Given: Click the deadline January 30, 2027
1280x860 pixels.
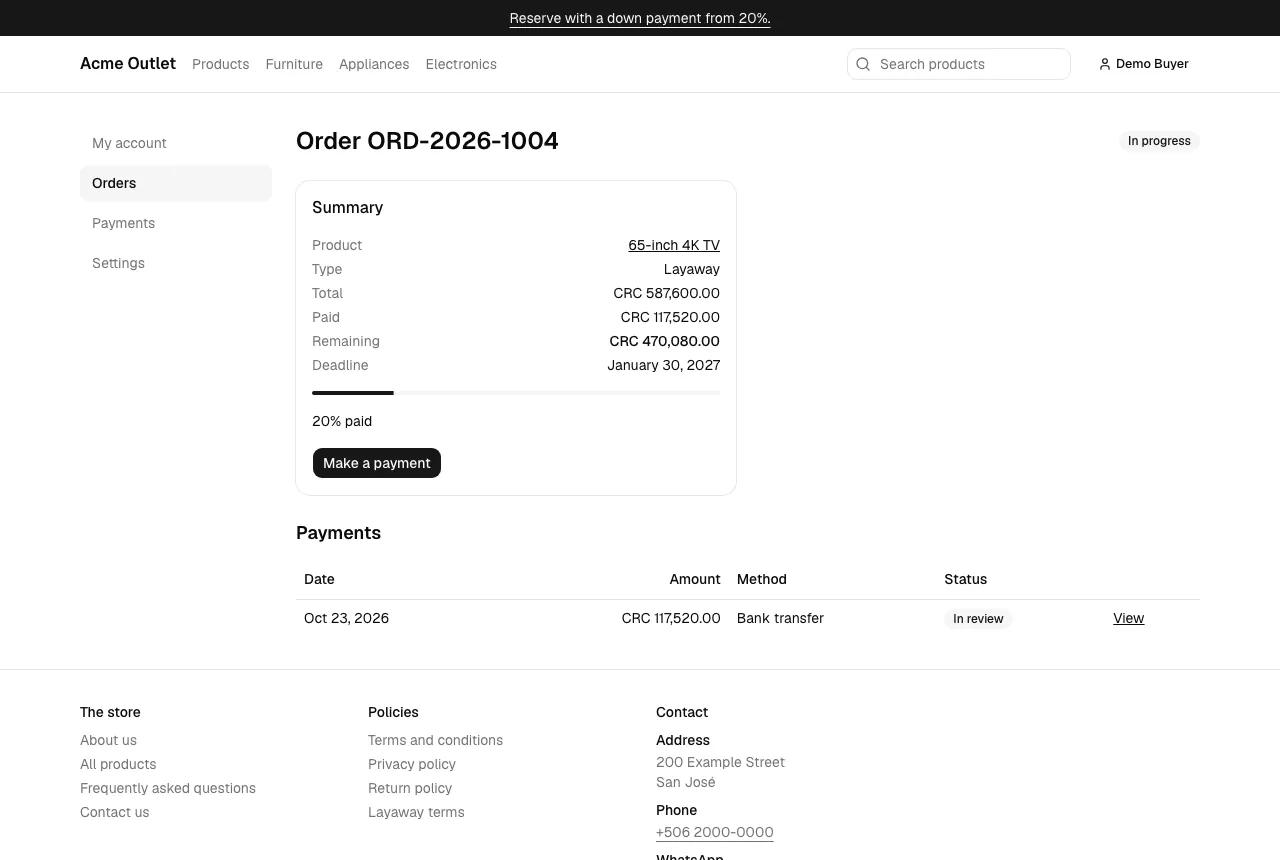Looking at the screenshot, I should click(663, 365).
